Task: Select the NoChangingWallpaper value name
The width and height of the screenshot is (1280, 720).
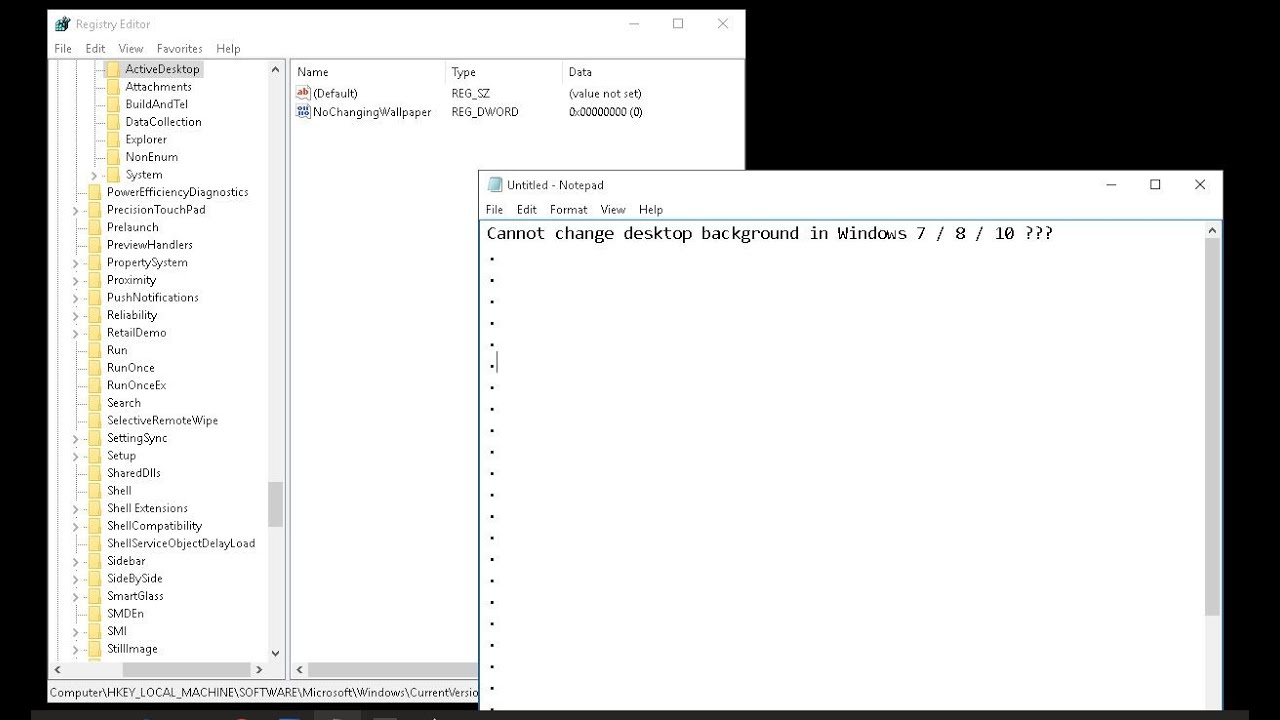Action: 372,112
